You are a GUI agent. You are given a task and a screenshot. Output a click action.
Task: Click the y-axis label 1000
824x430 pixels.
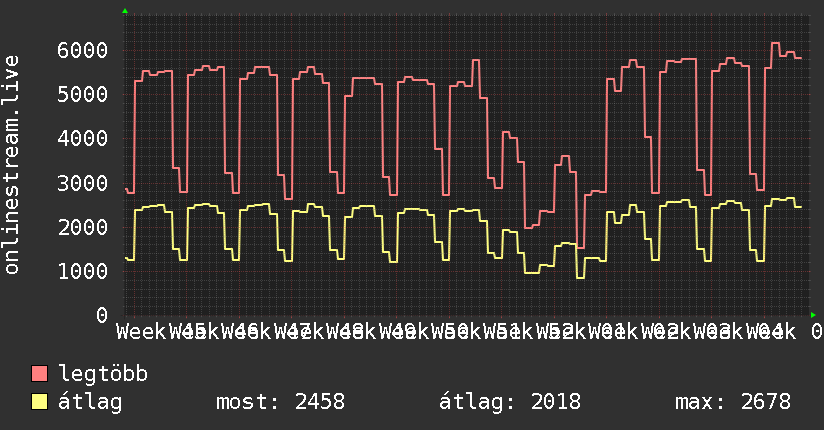pos(83,271)
